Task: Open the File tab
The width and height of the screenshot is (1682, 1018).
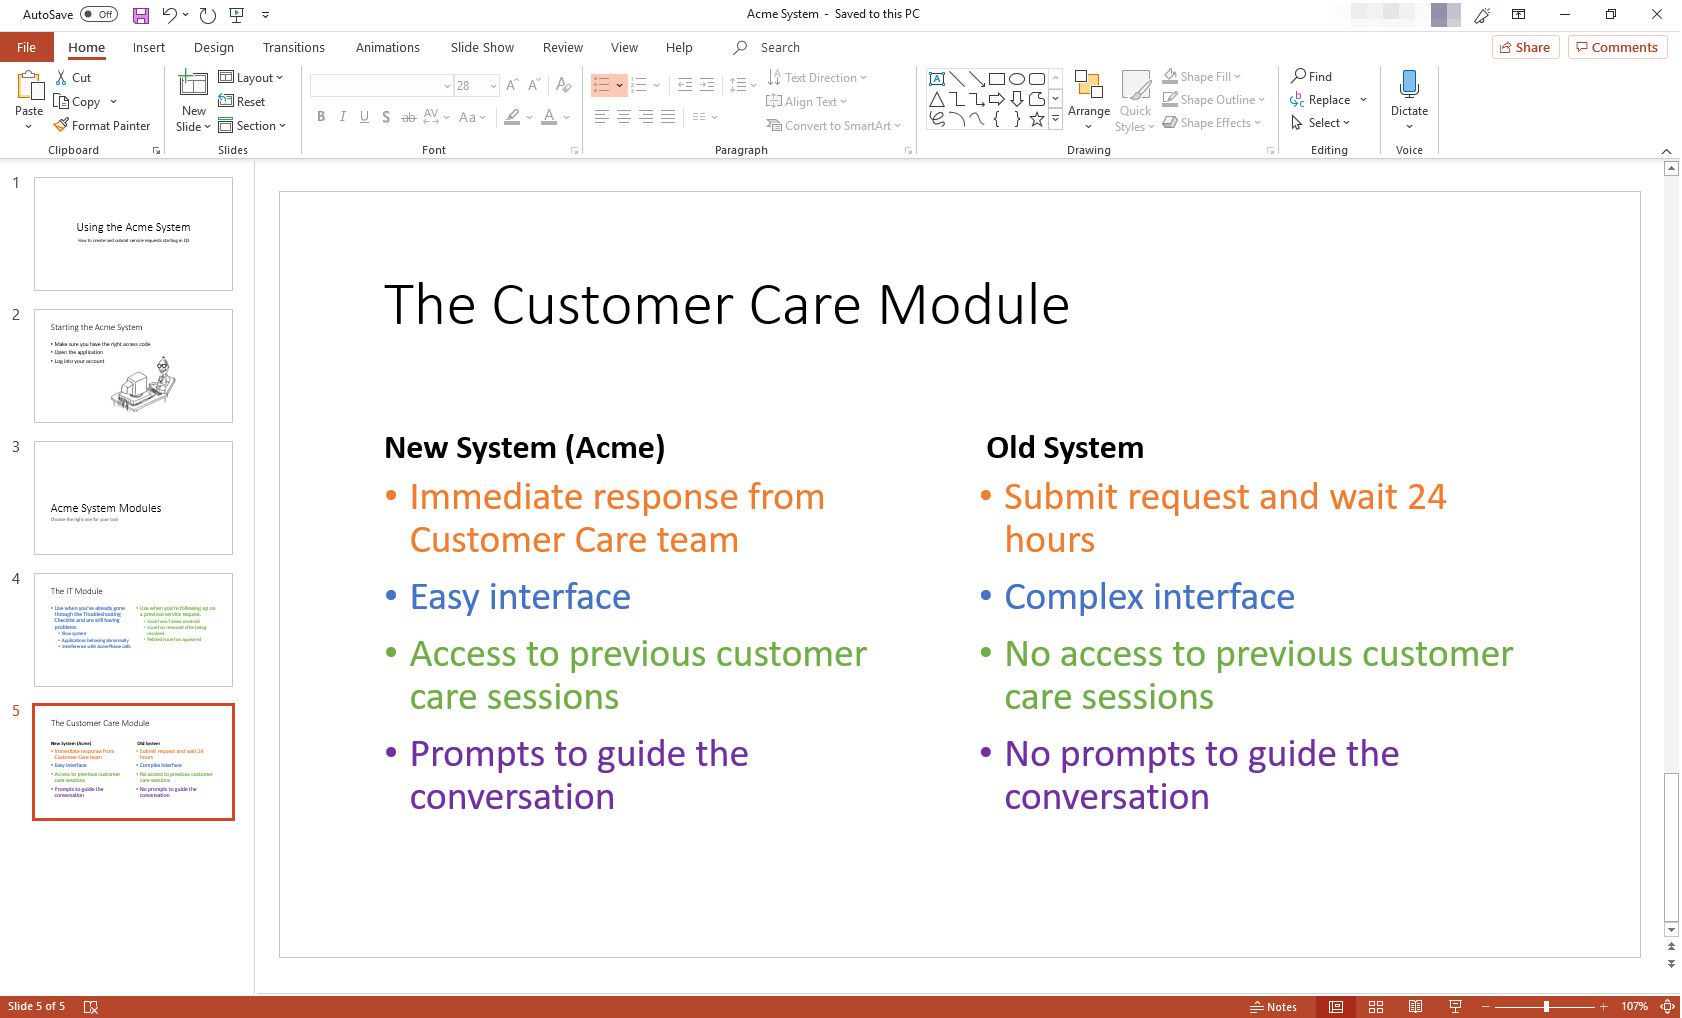Action: [x=26, y=47]
